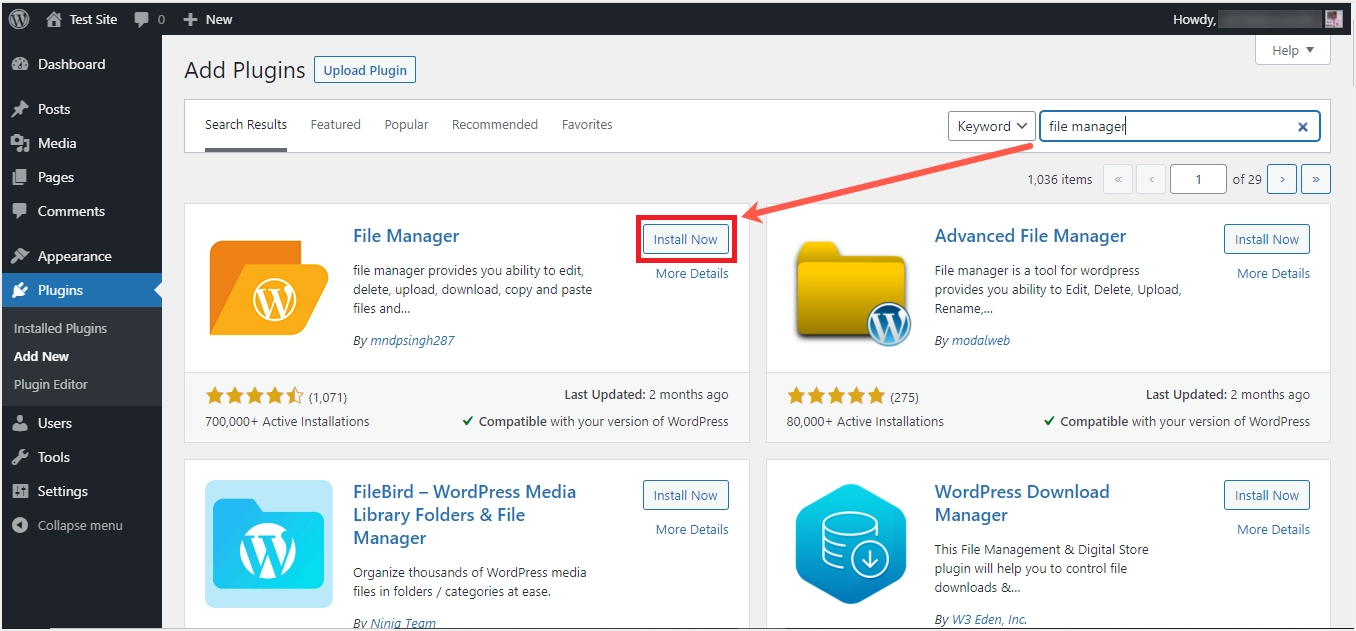
Task: Open Installed Plugins submenu item
Action: point(60,328)
